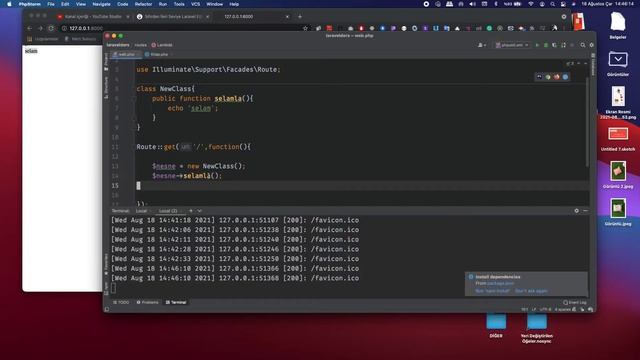
Task: Toggle the Favorites tool window sidebar
Action: 107,264
